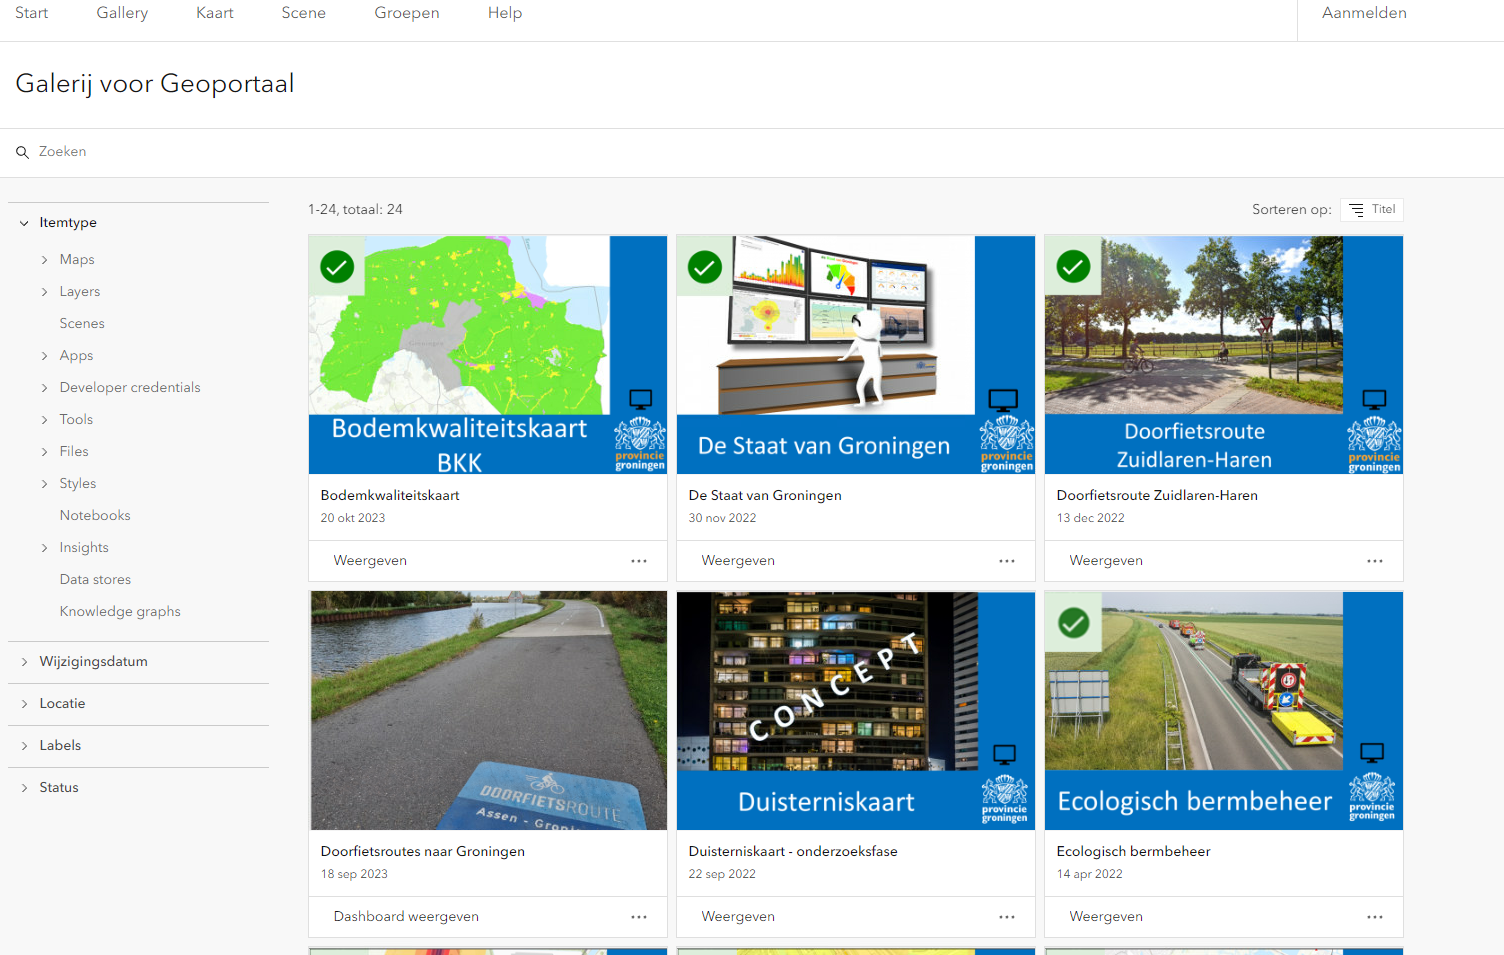
Task: Click green checkmark badge on Bodemkwaliteitskaart thumbnail
Action: tap(337, 267)
